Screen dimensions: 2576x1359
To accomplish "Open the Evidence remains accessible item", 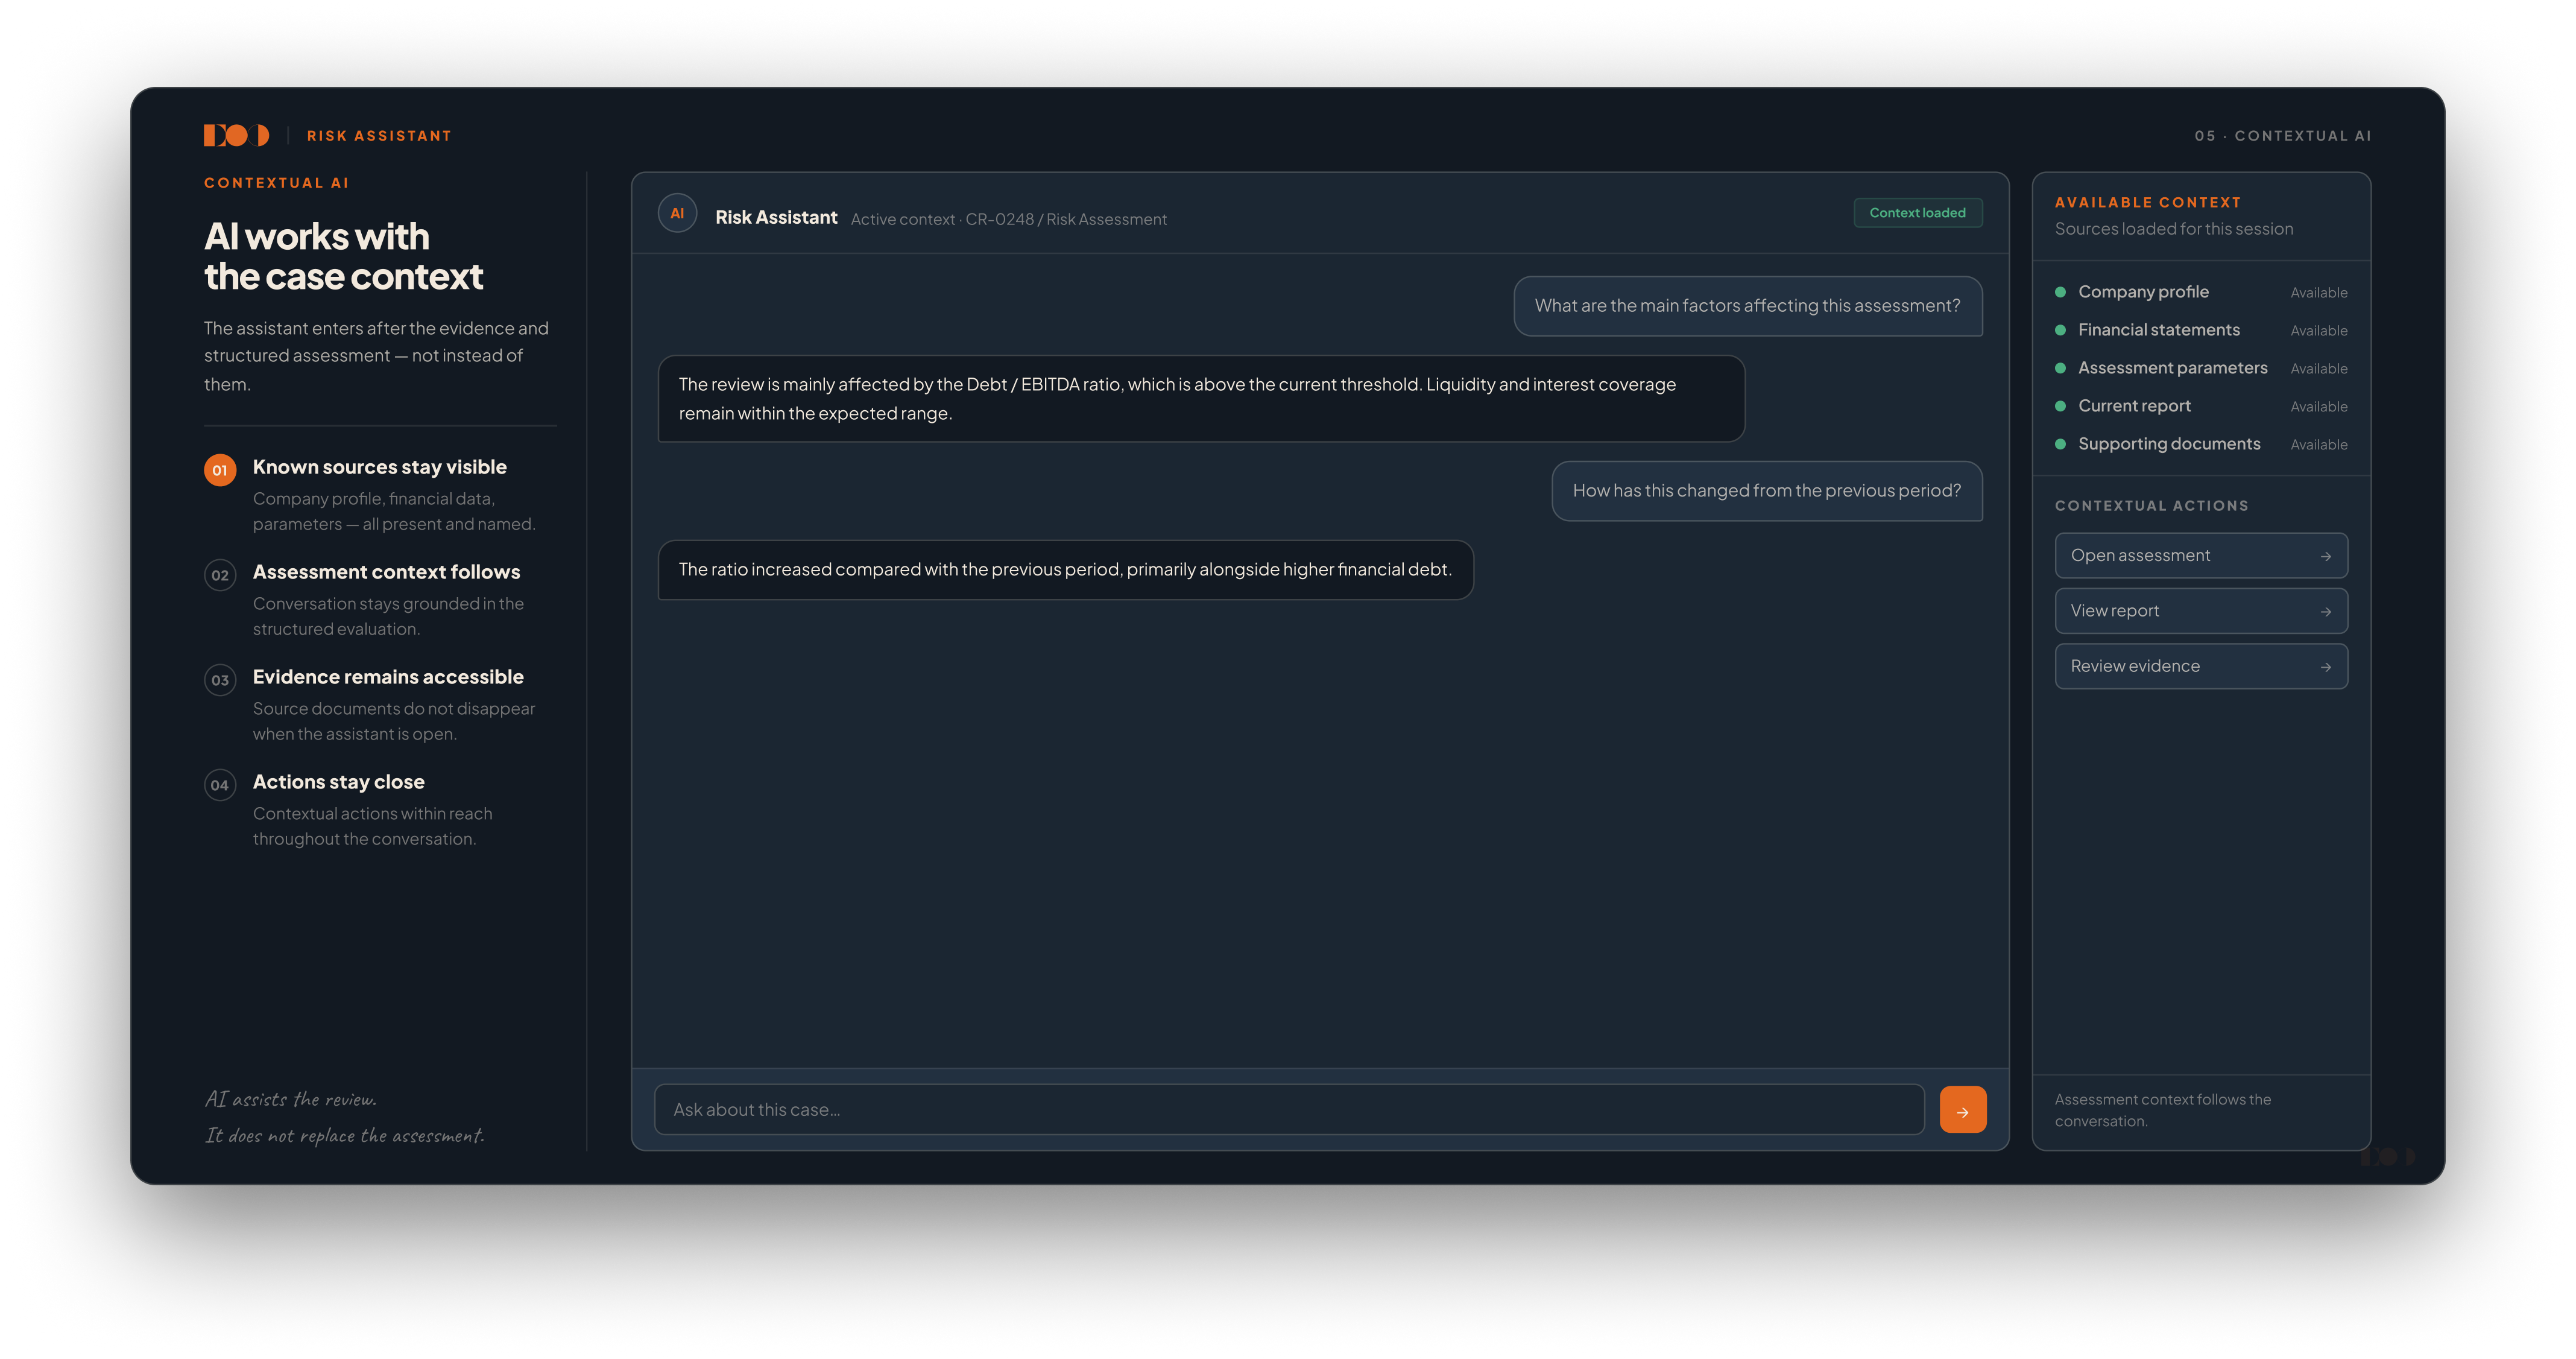I will coord(380,705).
